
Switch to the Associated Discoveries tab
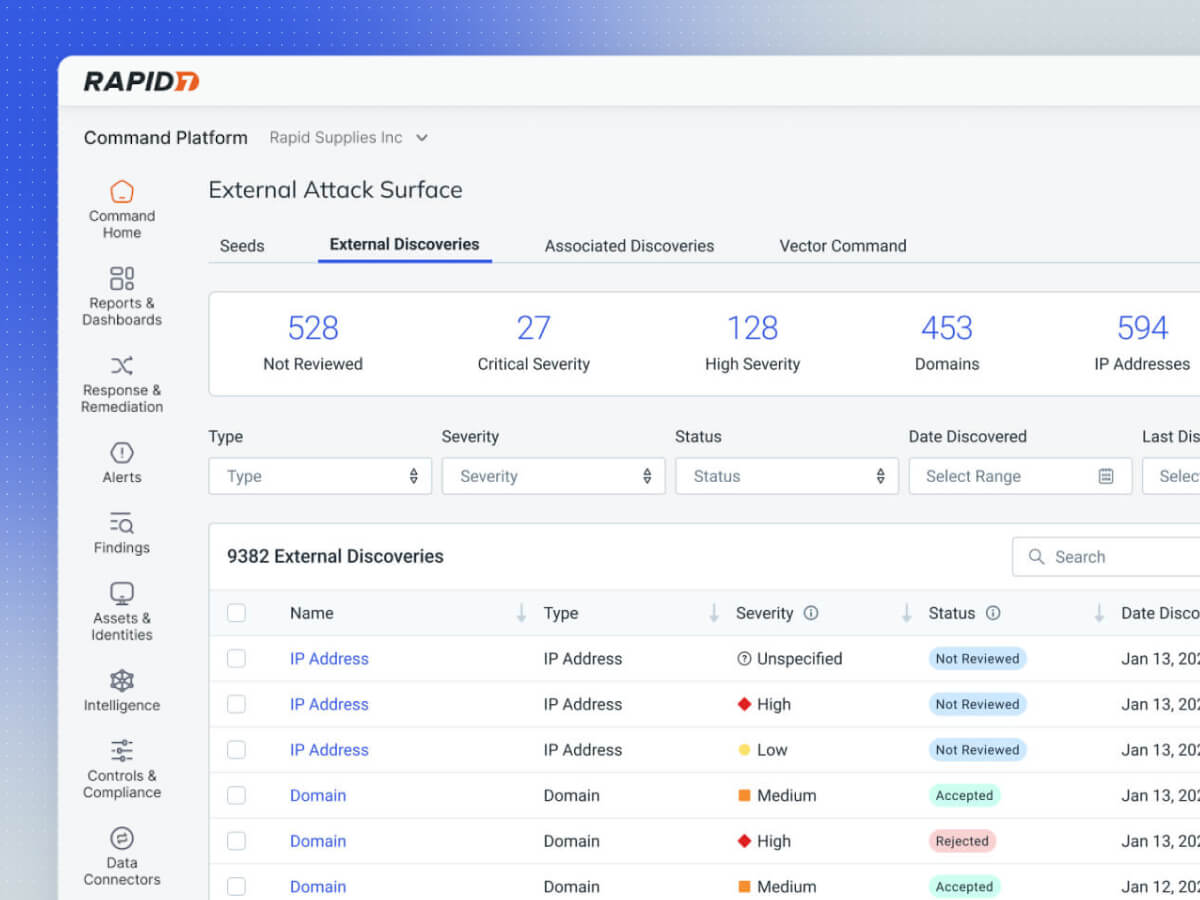tap(629, 246)
